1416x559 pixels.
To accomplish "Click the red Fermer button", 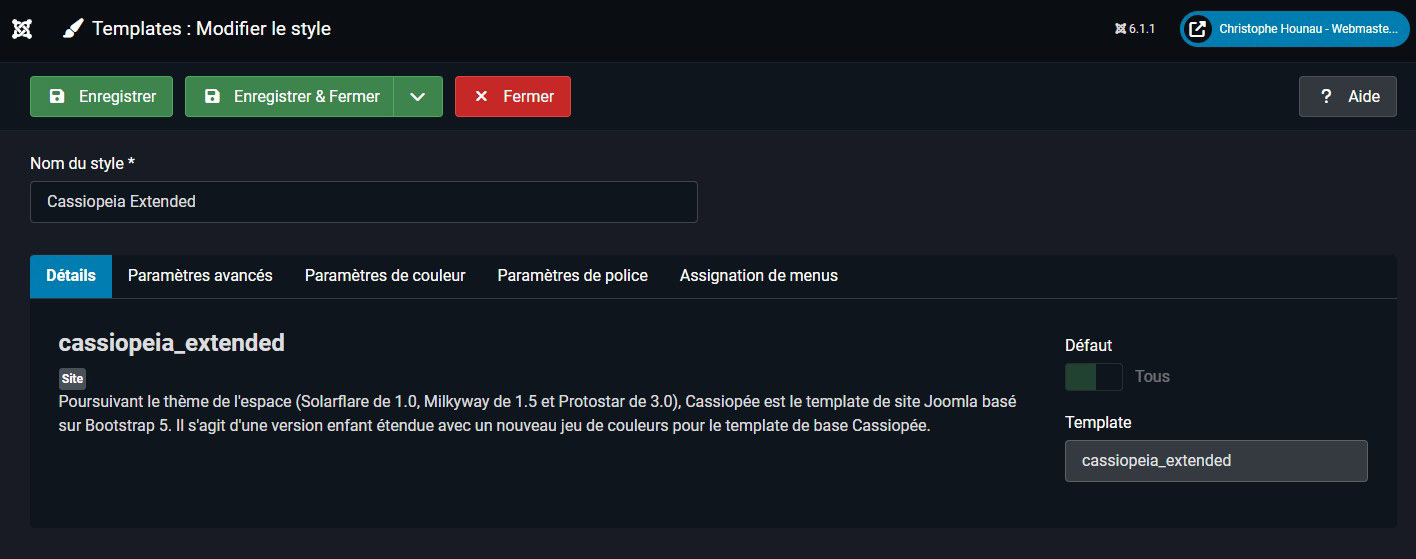I will tap(513, 97).
